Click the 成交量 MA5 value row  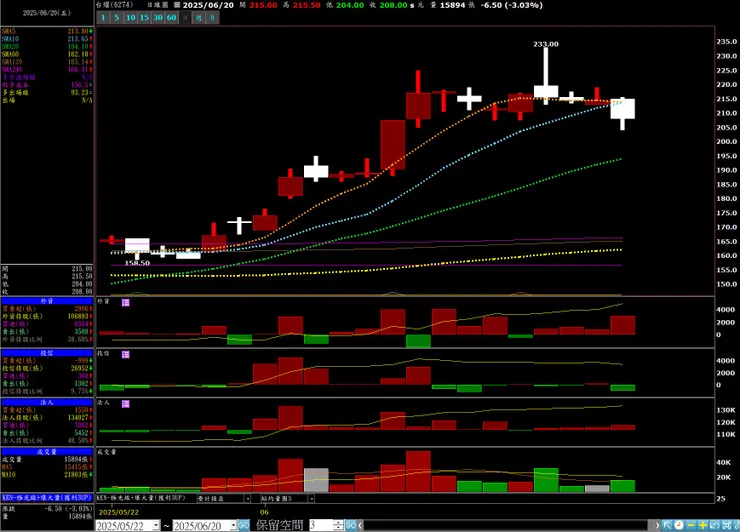click(47, 467)
